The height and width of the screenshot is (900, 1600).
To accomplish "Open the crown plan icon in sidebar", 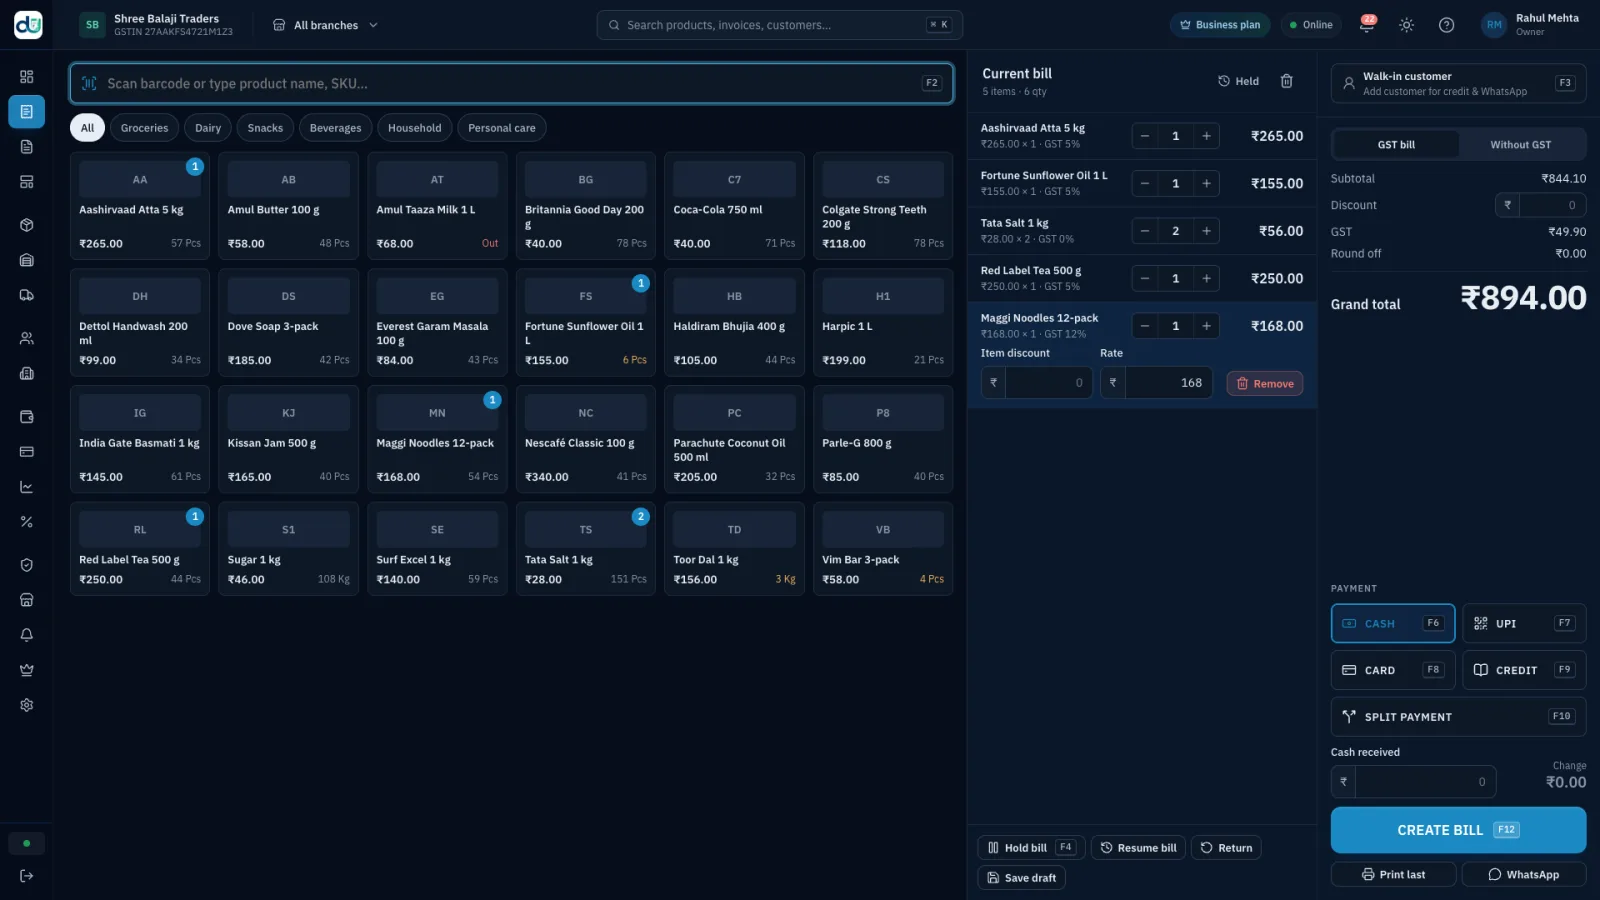I will 27,670.
